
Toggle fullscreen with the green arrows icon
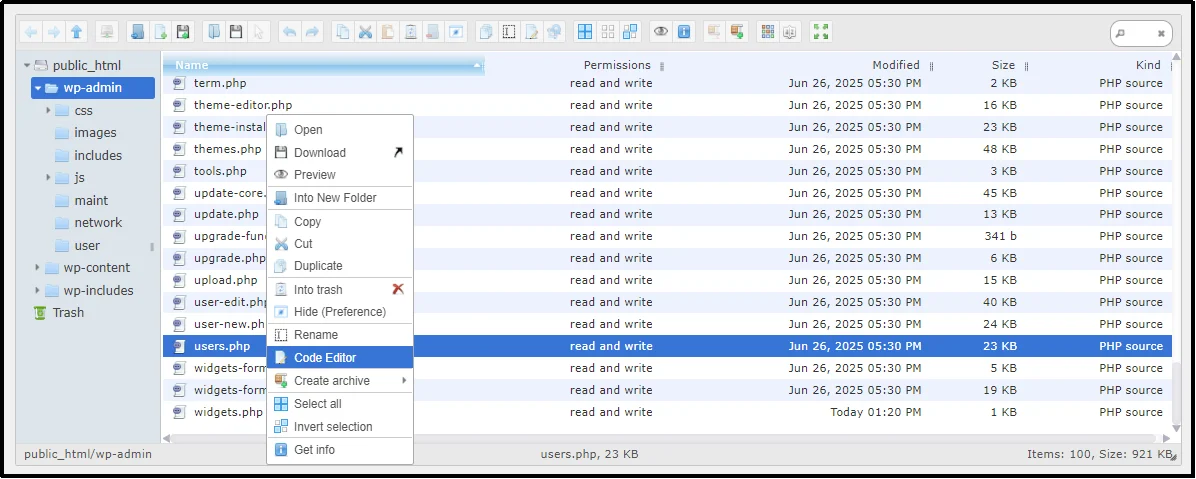pyautogui.click(x=821, y=31)
